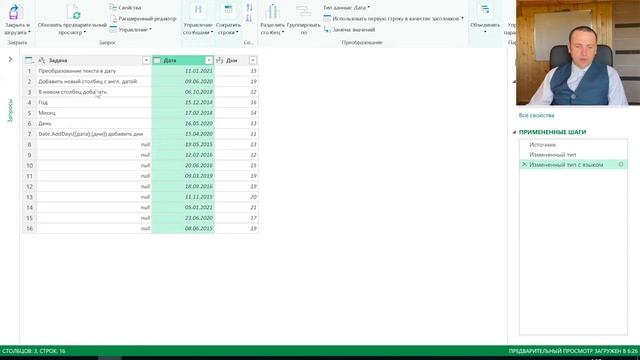
Task: Open settings gear for Измененный тип с языком
Action: pyautogui.click(x=621, y=164)
